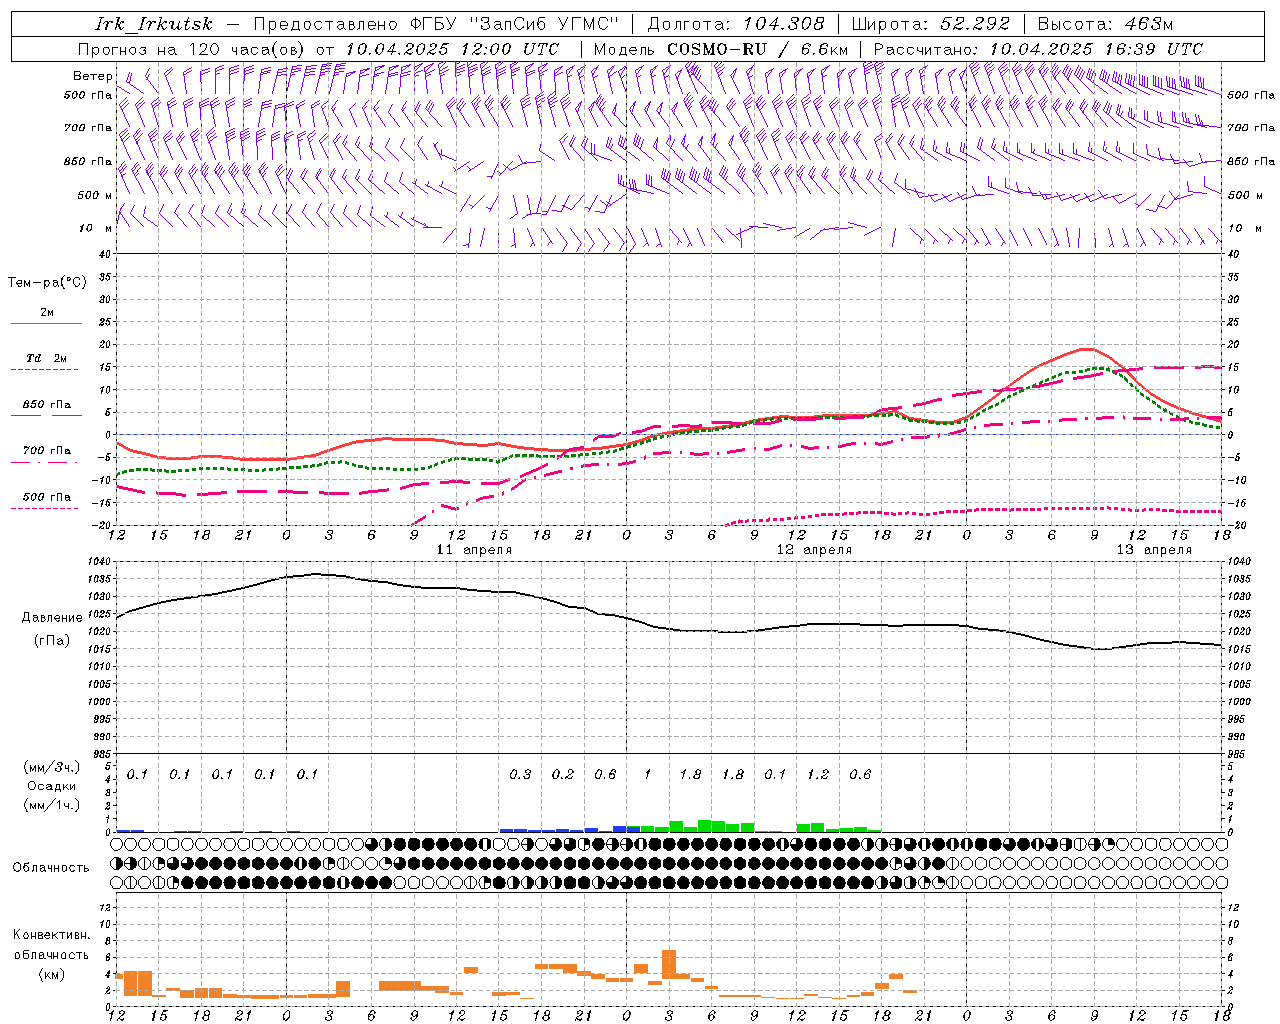The width and height of the screenshot is (1280, 1024).
Task: Click the (мм/1ч.) unit label
Action: pyautogui.click(x=52, y=805)
